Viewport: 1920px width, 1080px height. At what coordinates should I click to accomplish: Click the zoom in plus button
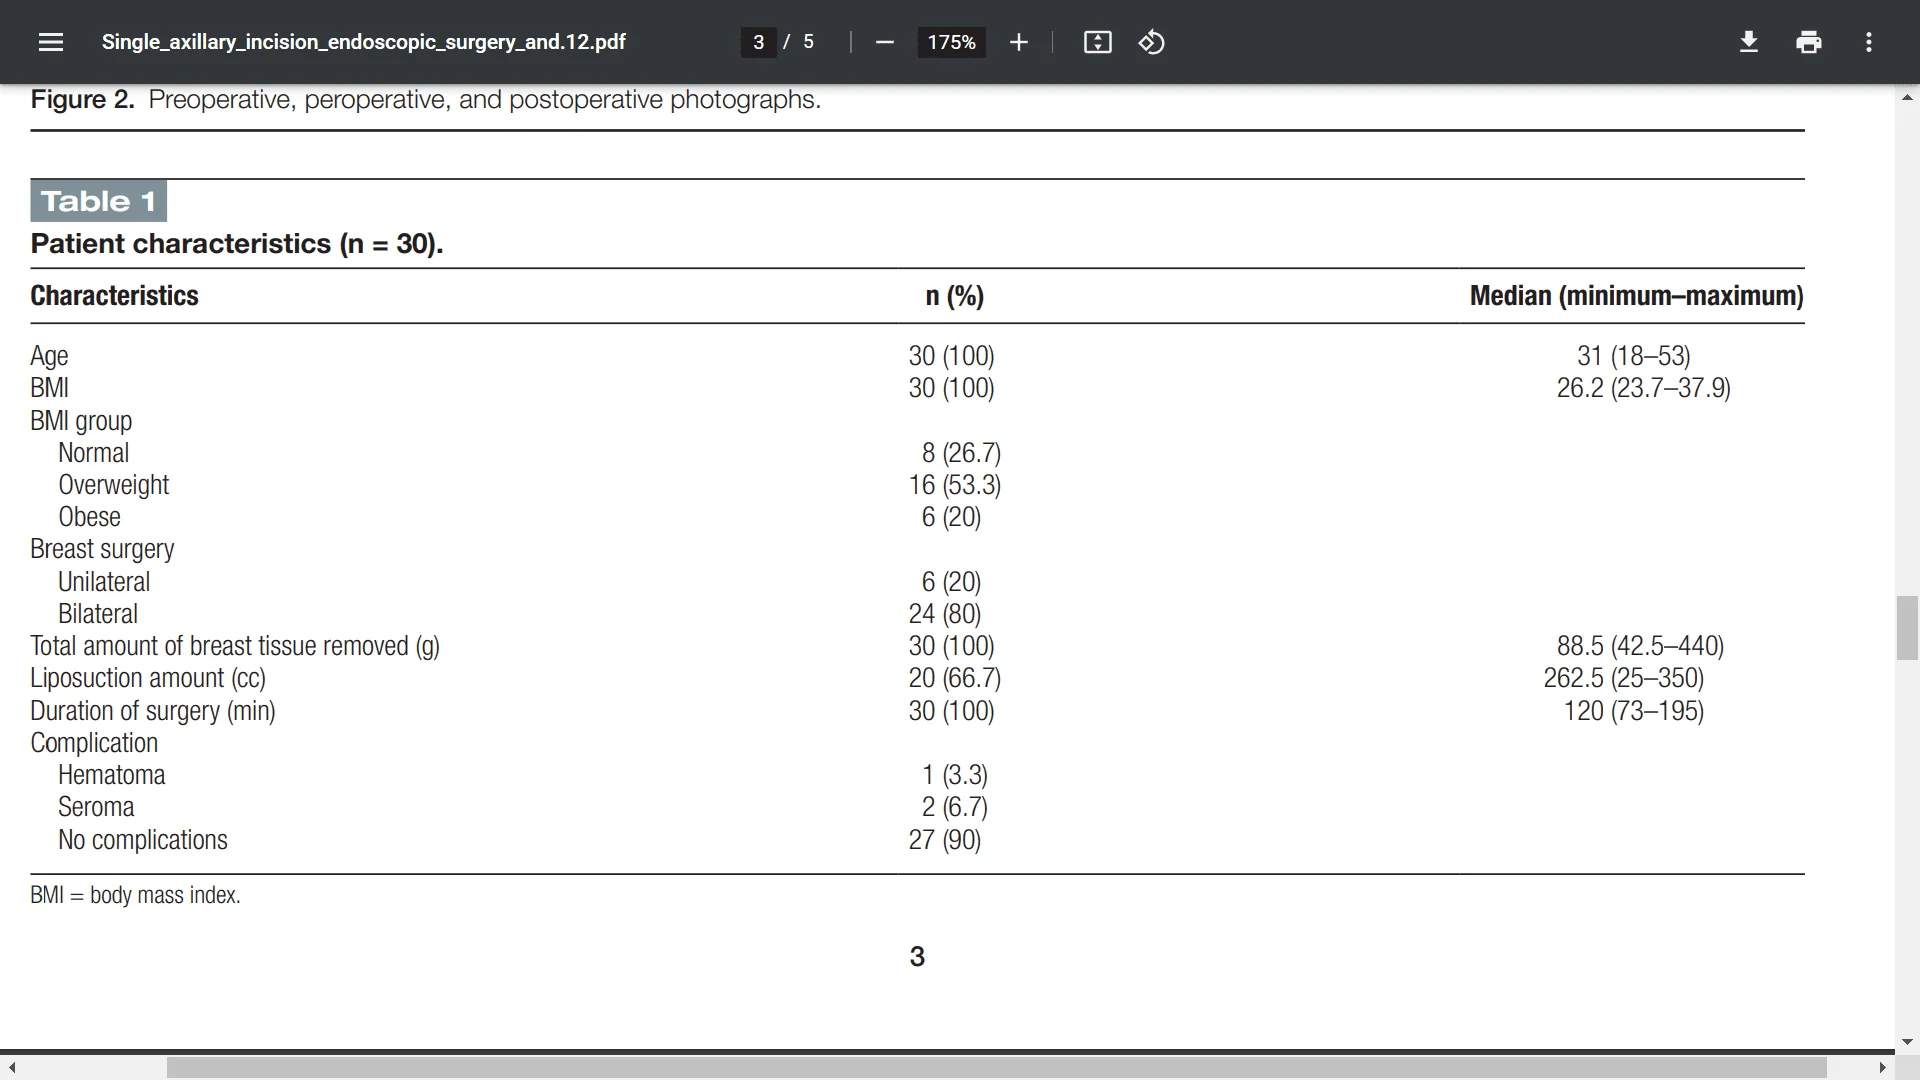pos(1018,42)
